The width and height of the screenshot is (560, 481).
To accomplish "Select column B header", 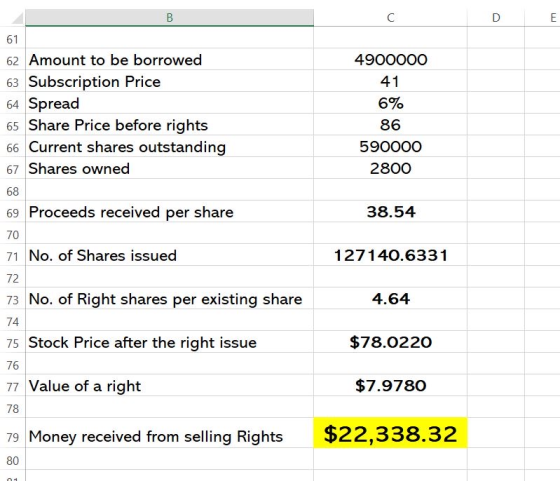I will click(x=170, y=17).
